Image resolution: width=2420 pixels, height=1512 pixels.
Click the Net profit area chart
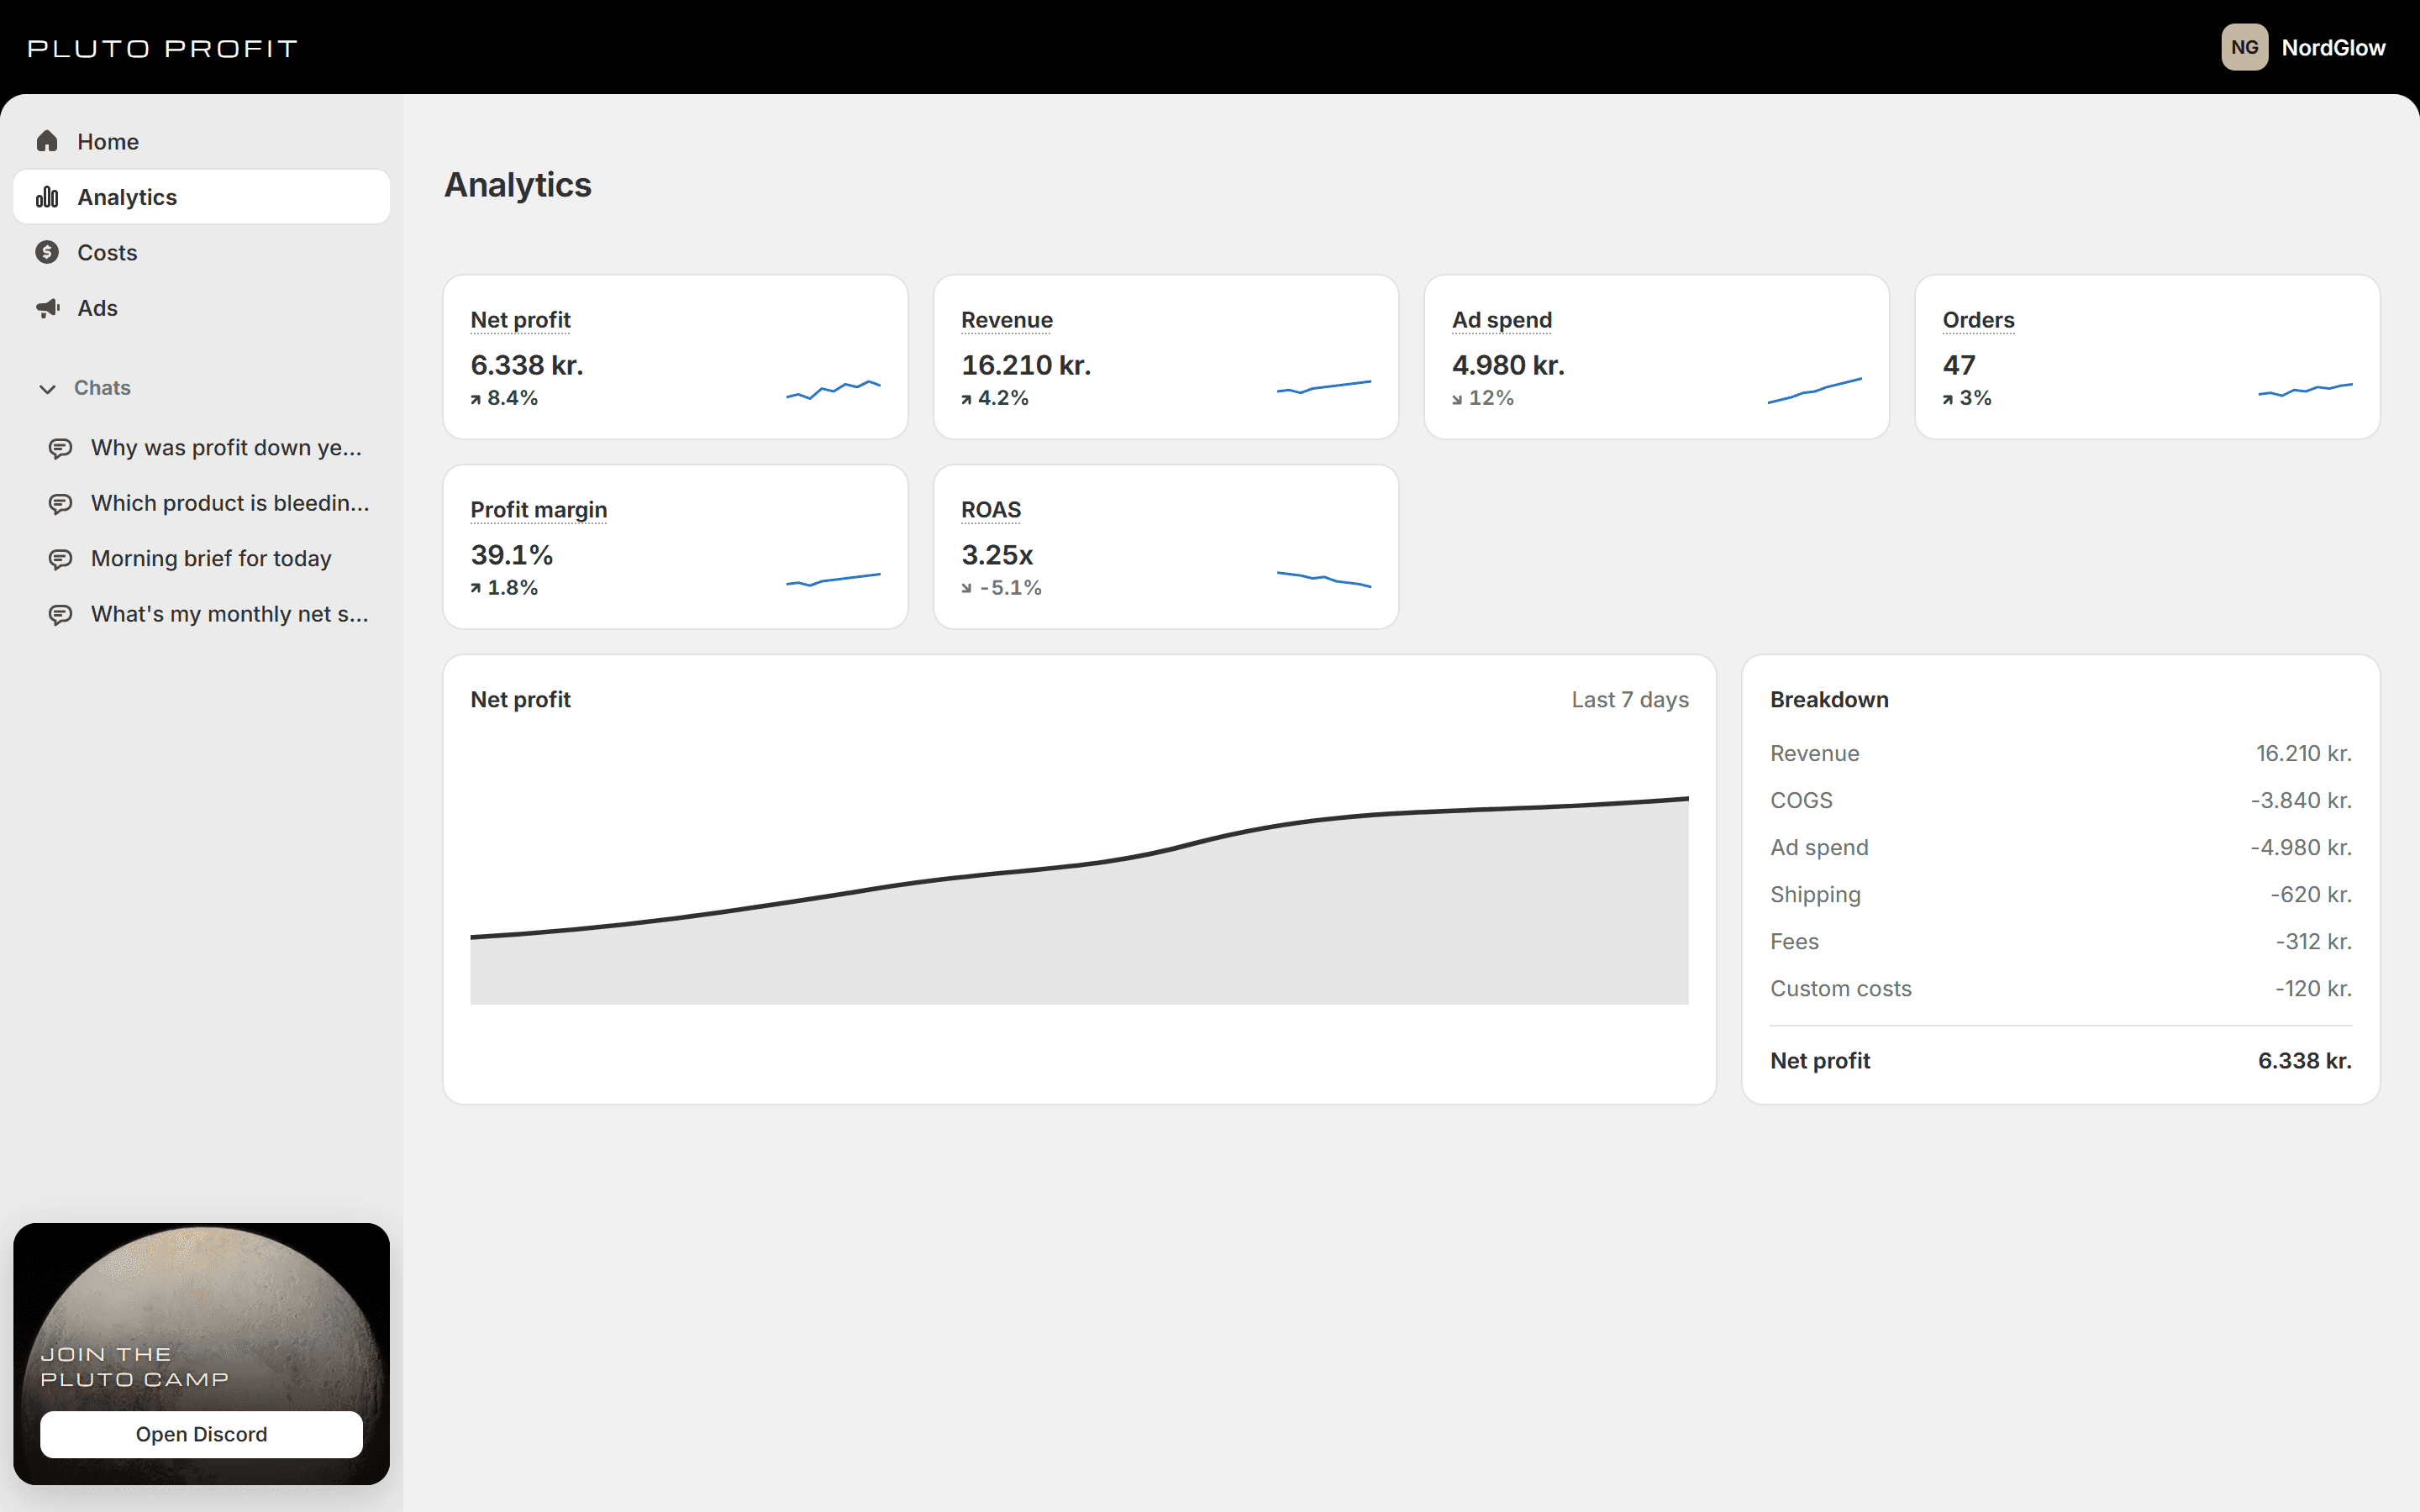tap(1079, 900)
